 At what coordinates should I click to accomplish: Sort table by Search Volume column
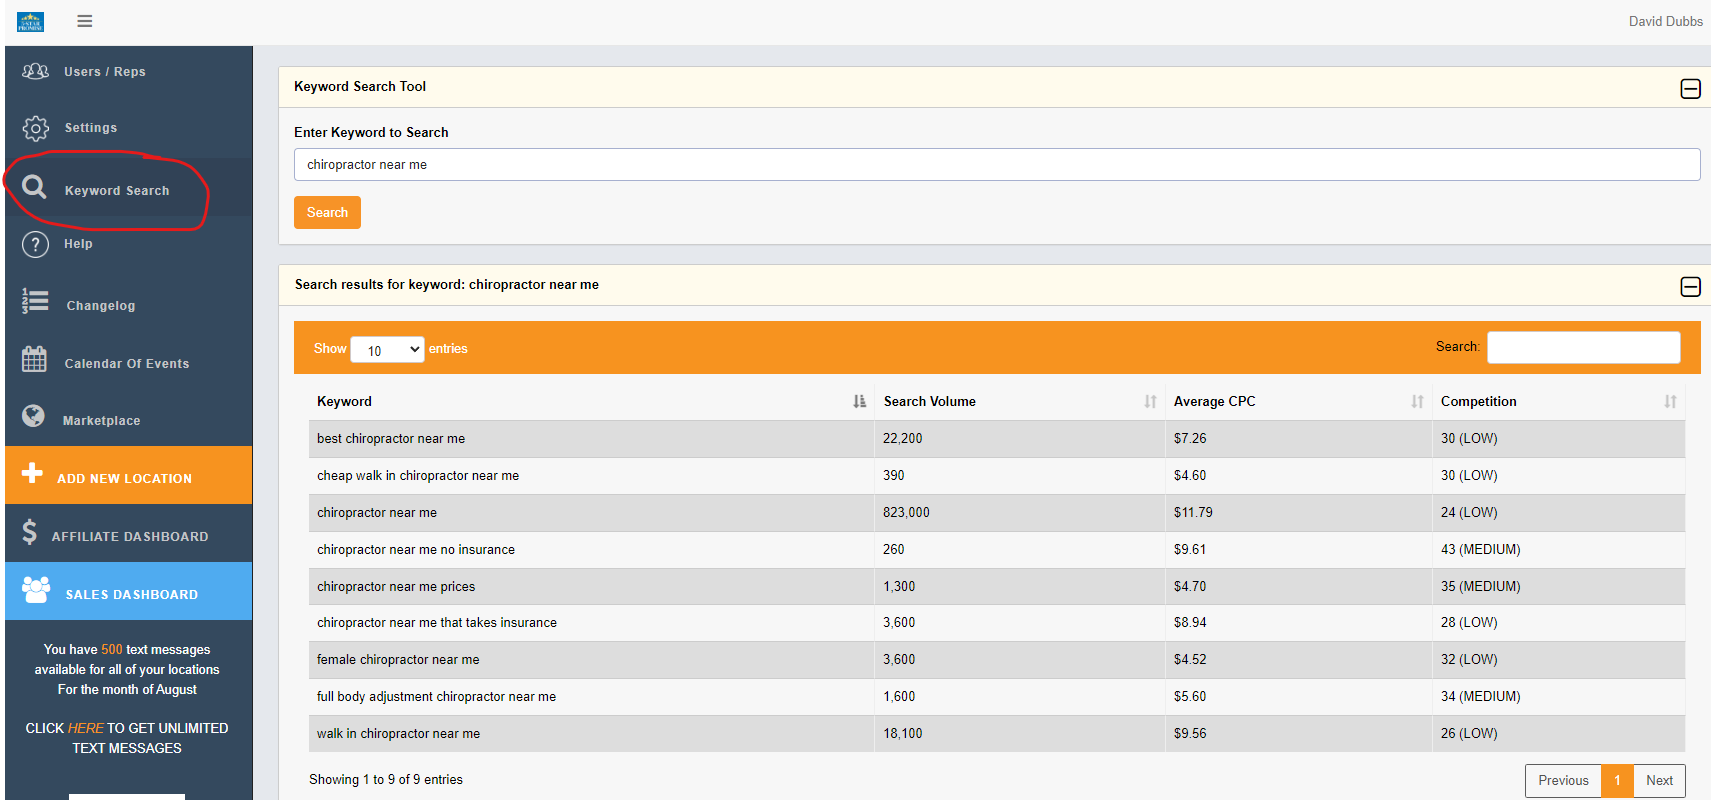1019,402
